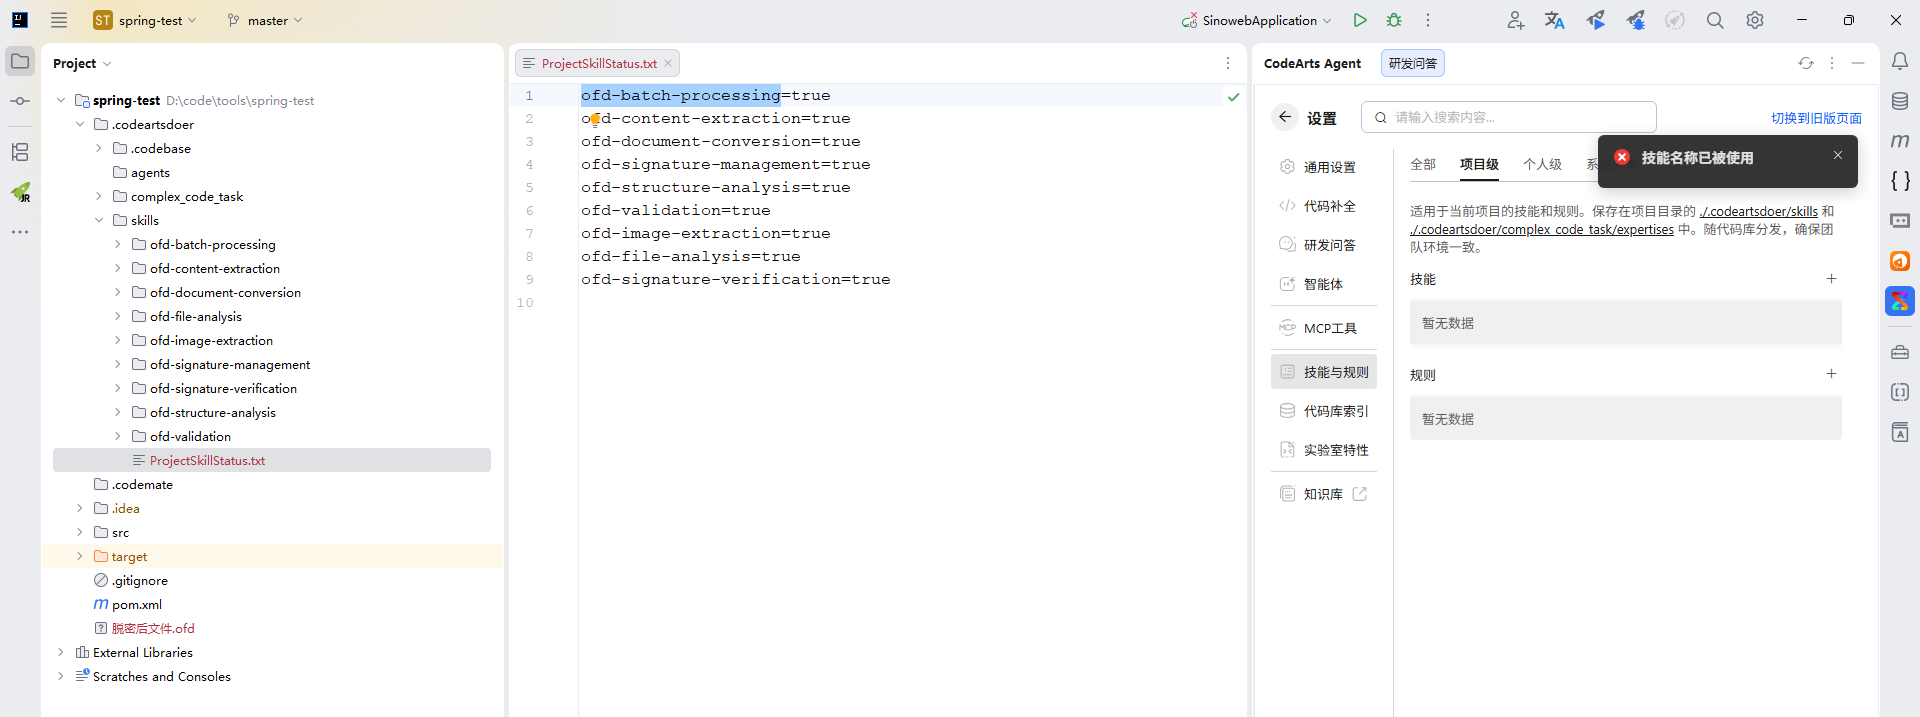The height and width of the screenshot is (717, 1920).
Task: Switch to the 项目级 tab
Action: pos(1479,164)
